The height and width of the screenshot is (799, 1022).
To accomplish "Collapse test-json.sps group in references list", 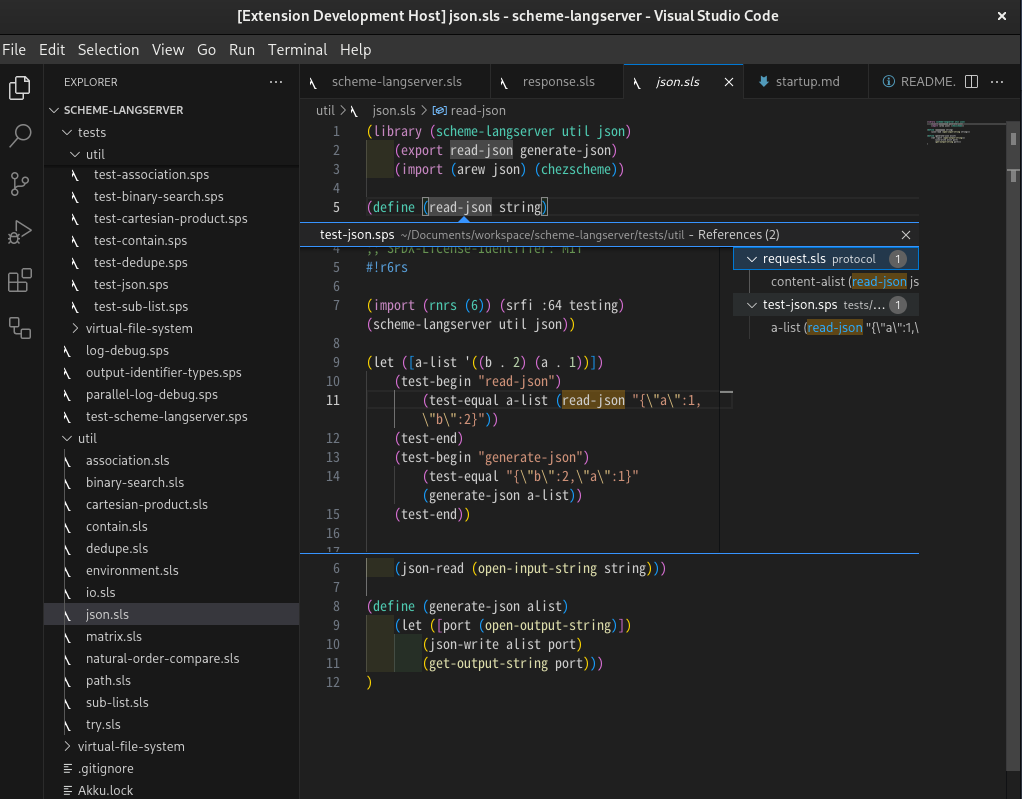I will click(752, 305).
